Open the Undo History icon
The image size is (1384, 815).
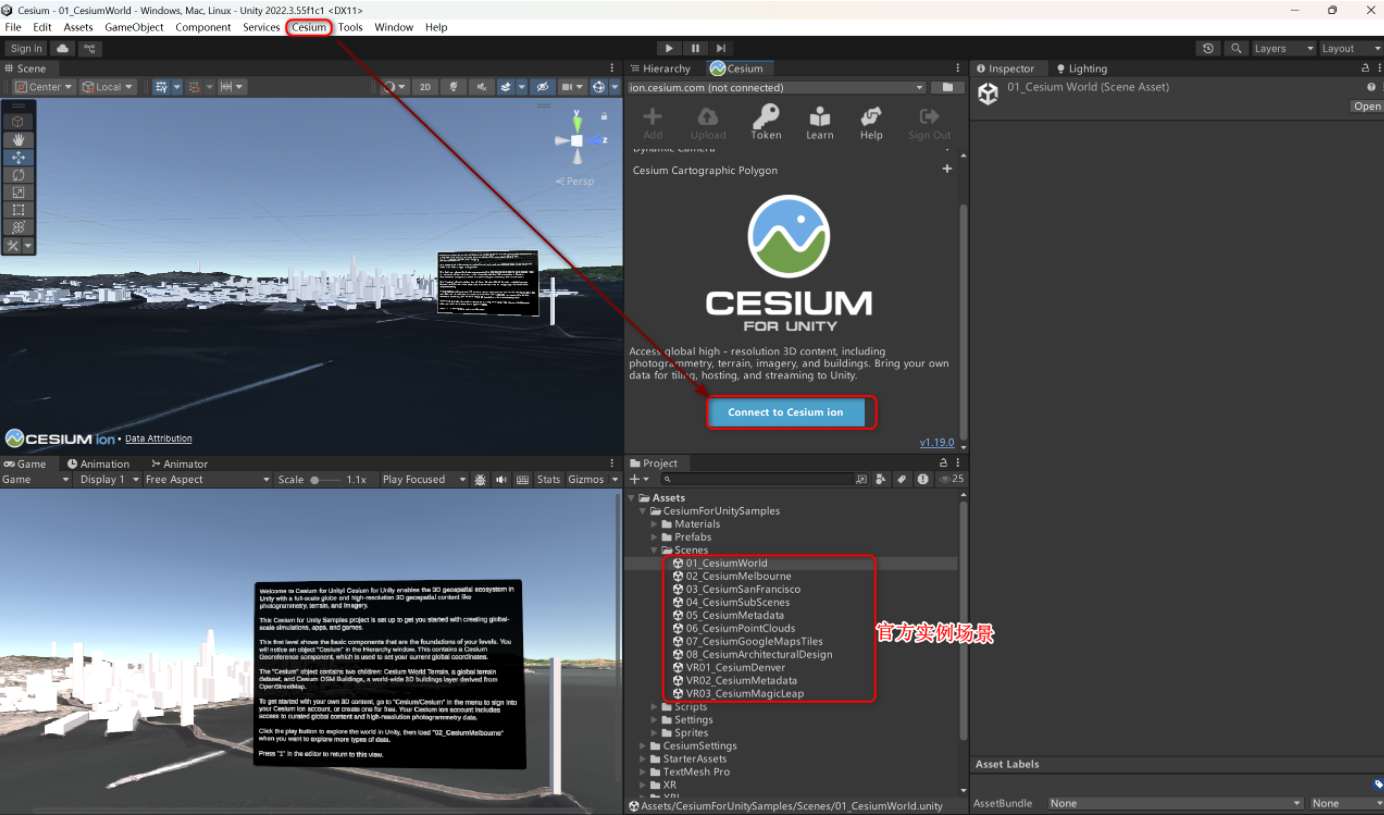(x=1208, y=48)
